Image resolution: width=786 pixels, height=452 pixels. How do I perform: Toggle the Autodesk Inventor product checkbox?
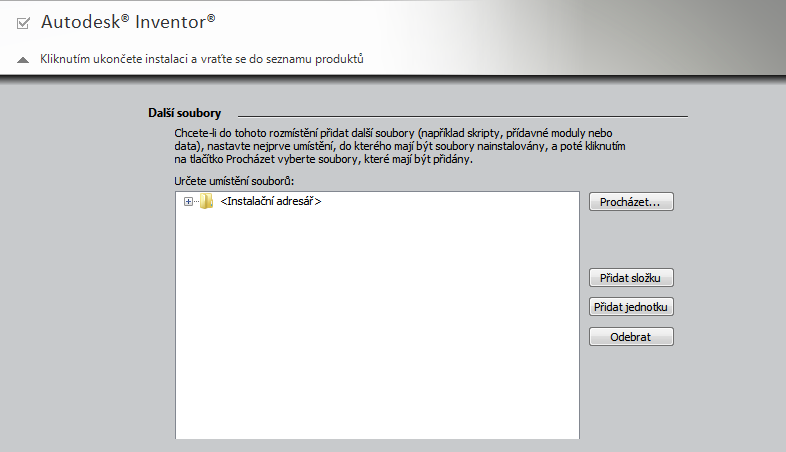tap(24, 21)
